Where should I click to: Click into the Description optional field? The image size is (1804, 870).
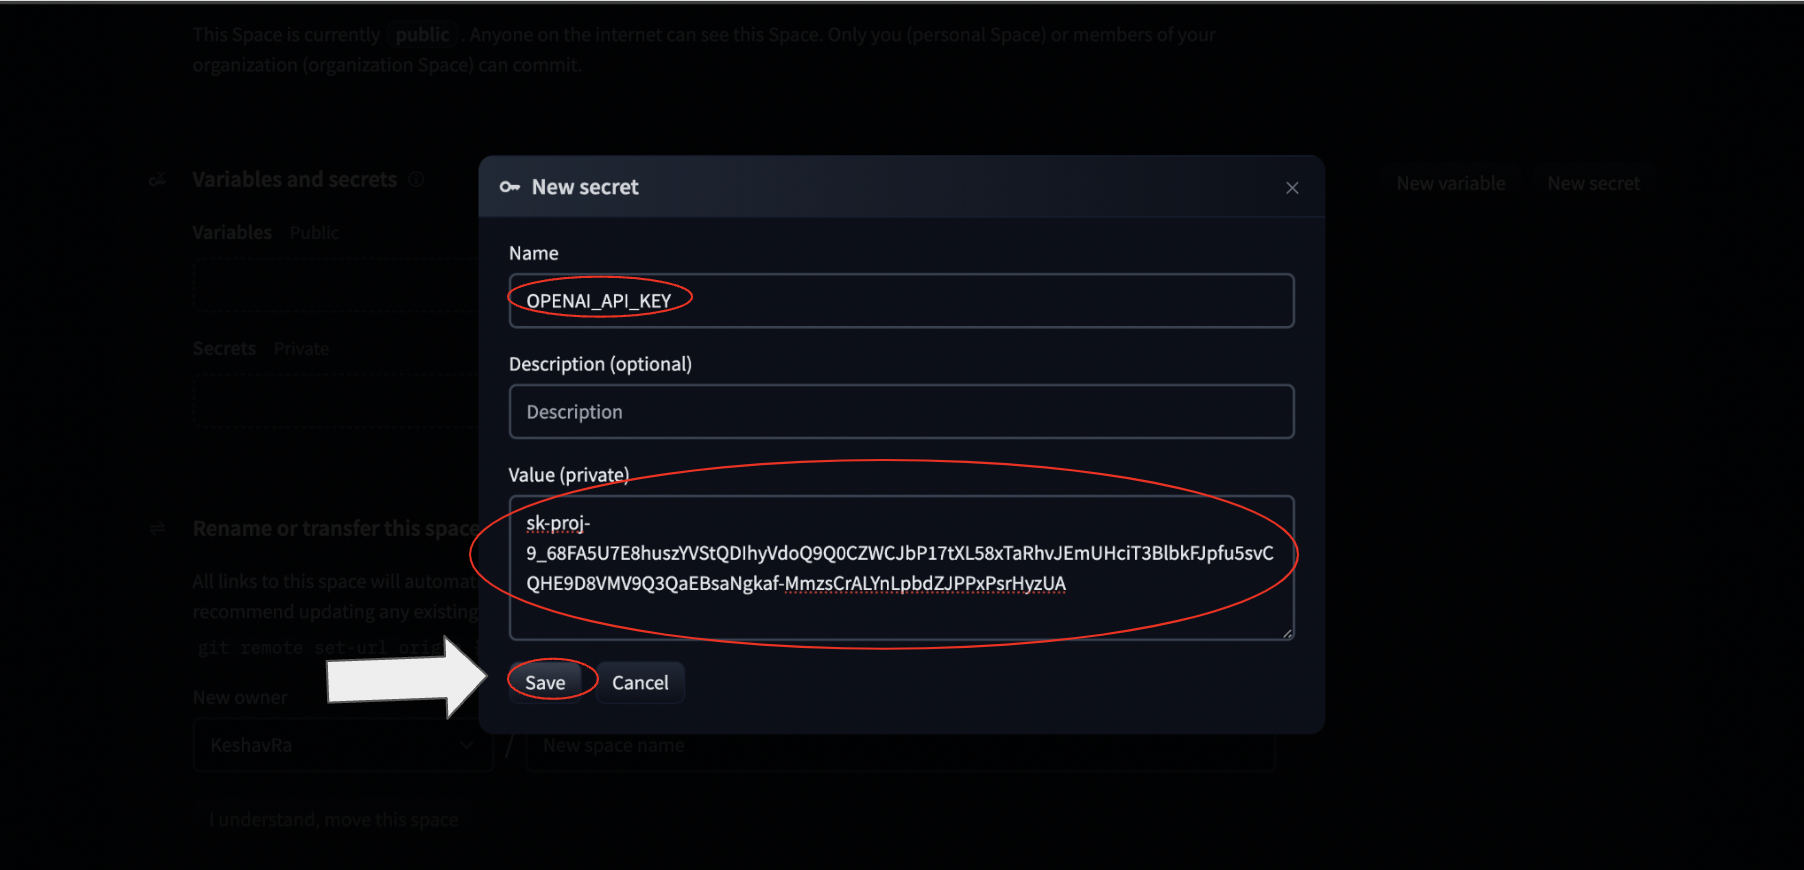click(x=900, y=412)
